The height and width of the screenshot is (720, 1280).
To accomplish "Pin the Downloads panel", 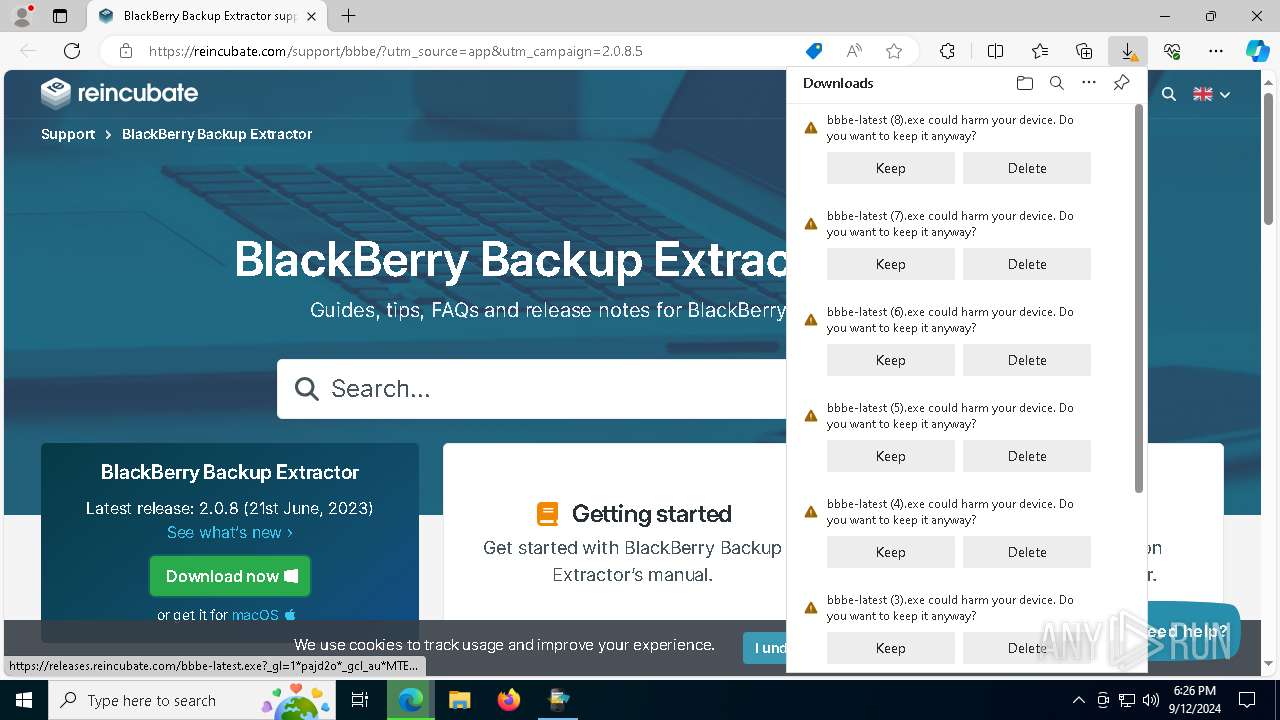I will 1121,83.
